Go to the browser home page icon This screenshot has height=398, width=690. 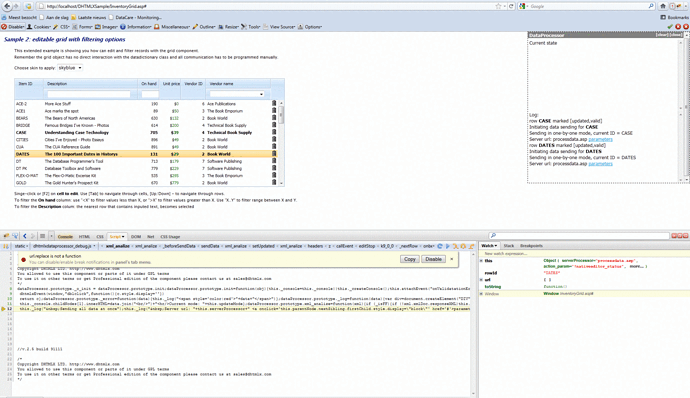pos(663,6)
